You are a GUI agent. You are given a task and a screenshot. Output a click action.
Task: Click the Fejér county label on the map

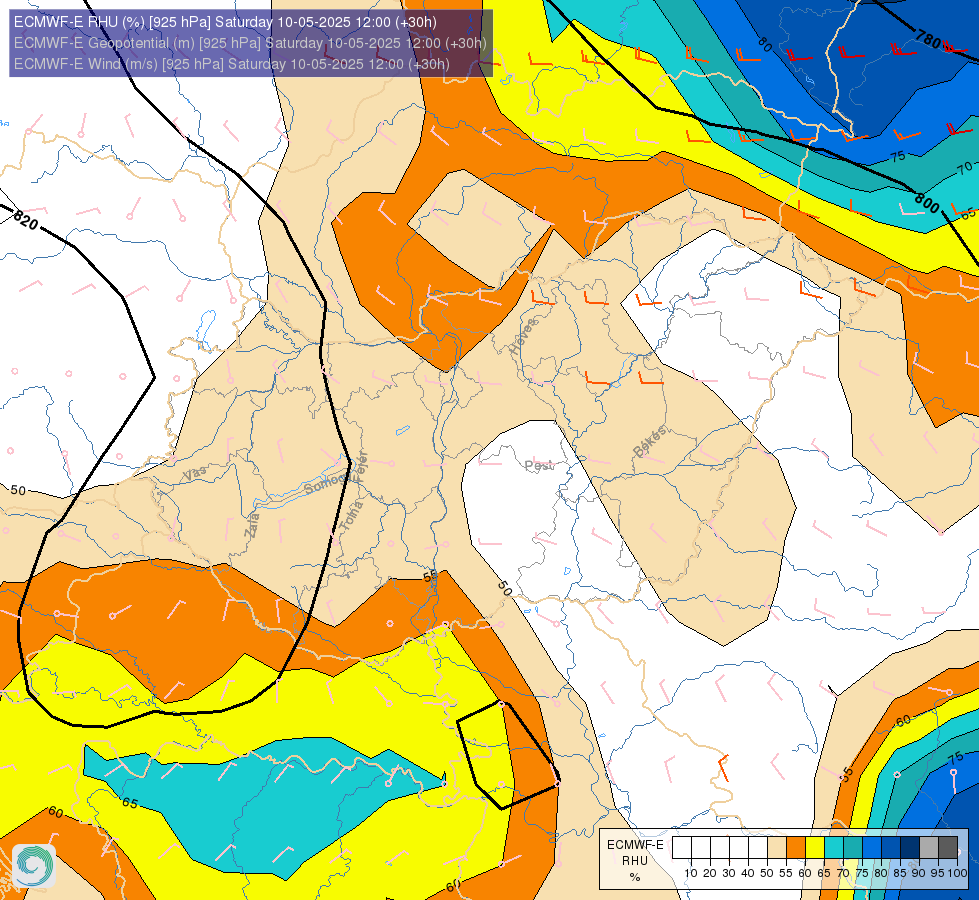tap(362, 467)
